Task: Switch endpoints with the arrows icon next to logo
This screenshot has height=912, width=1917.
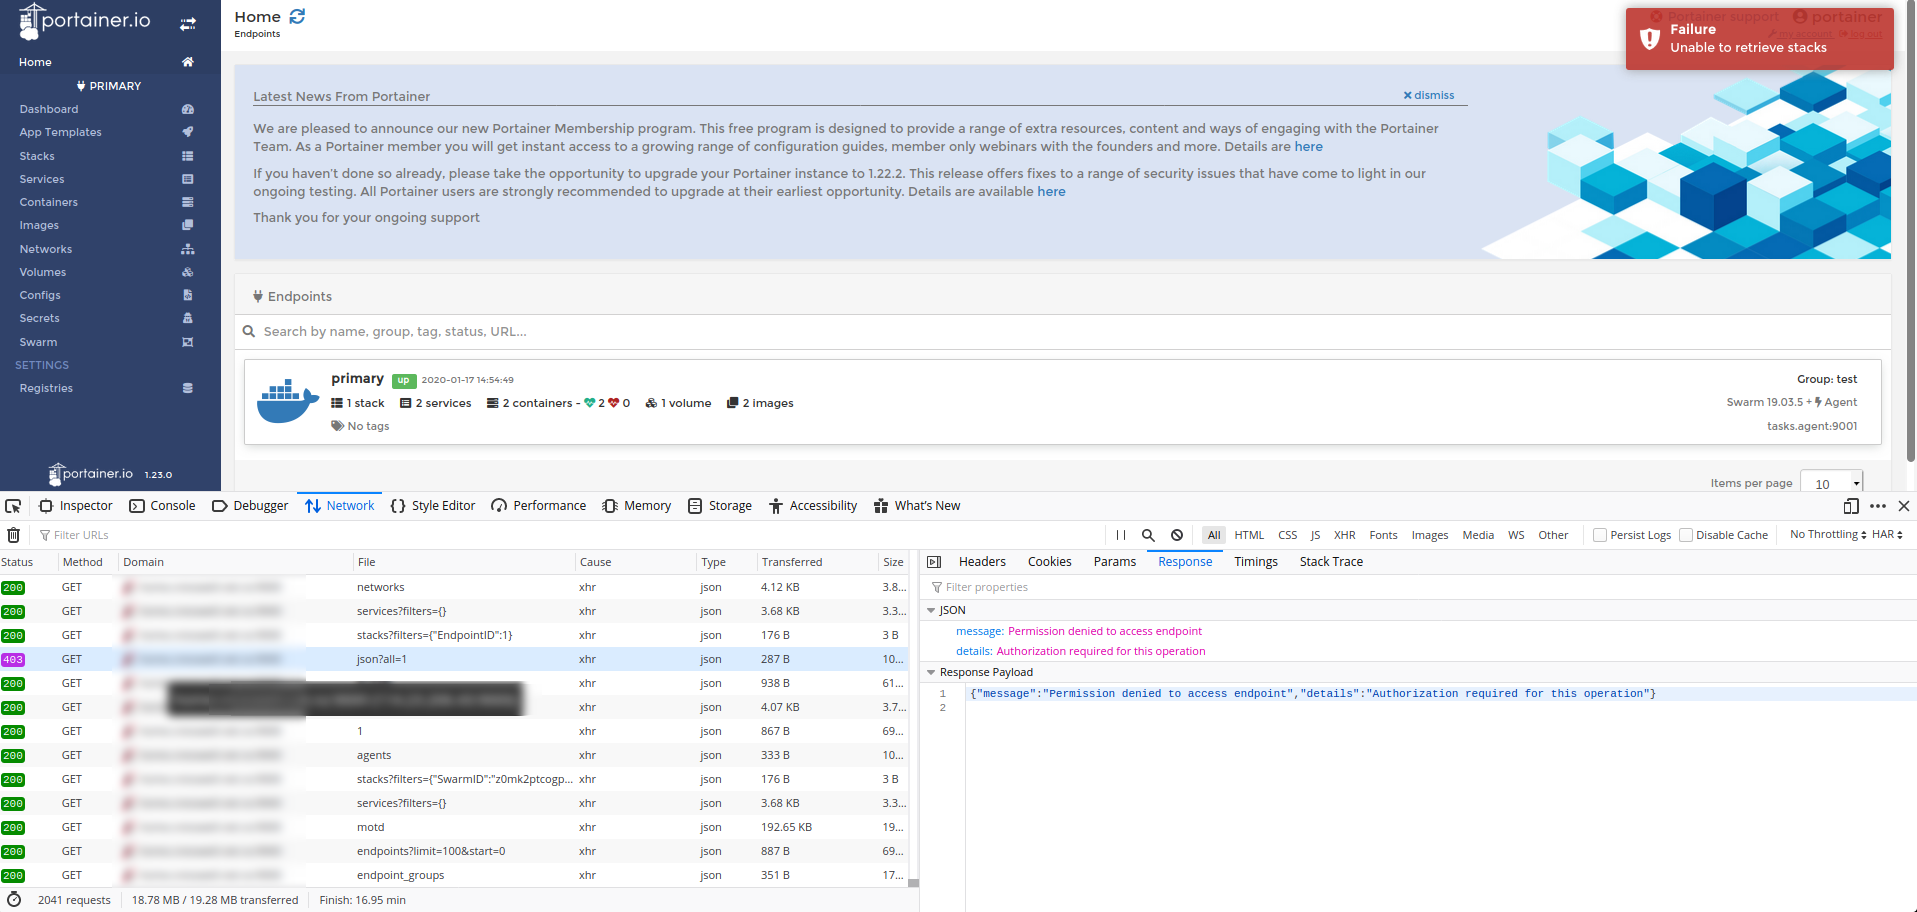Action: coord(188,21)
